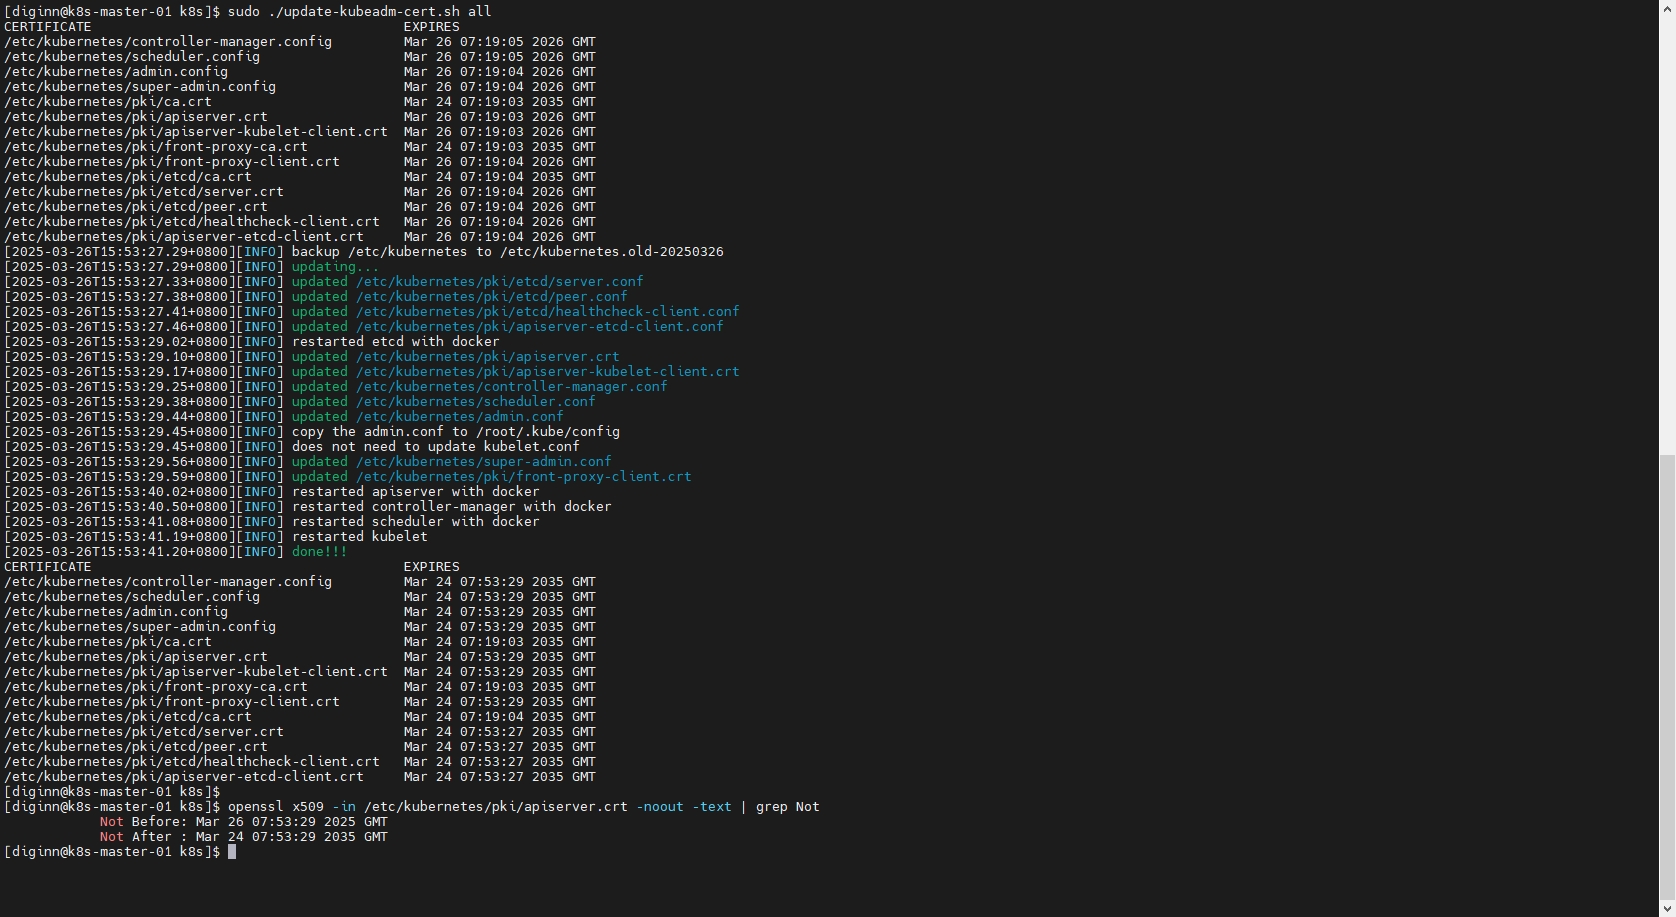Click the blue /etc/kubernetes/pki/etcd/server.conf path
Image resolution: width=1676 pixels, height=917 pixels.
499,282
